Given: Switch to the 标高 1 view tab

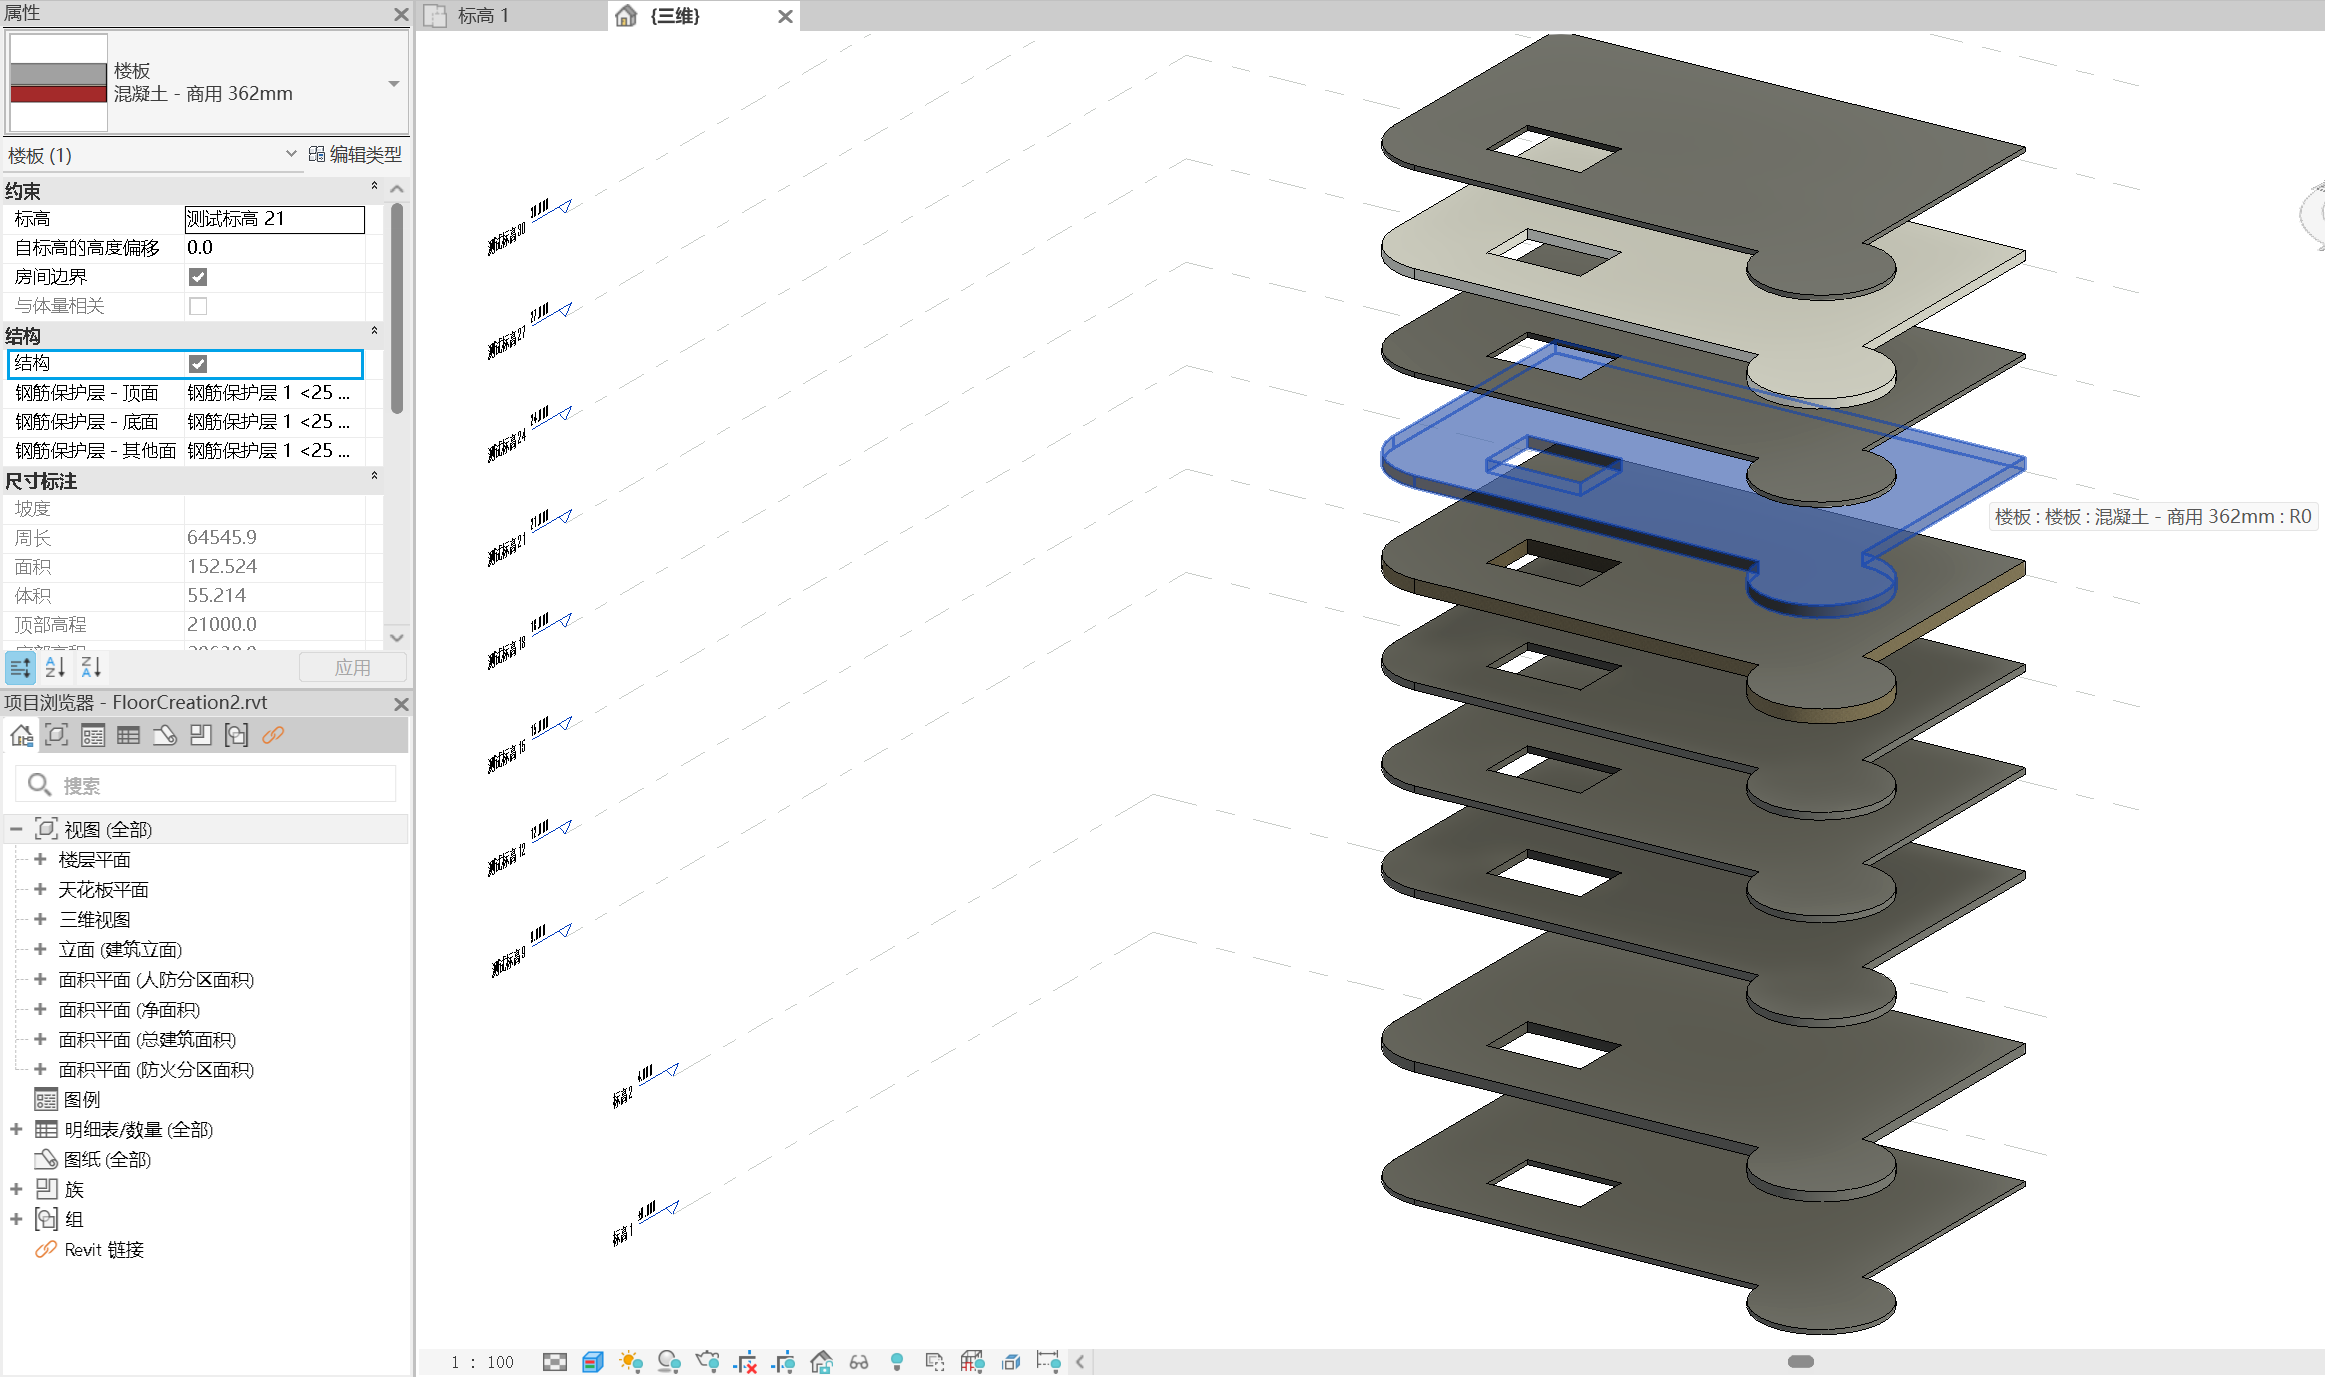Looking at the screenshot, I should click(x=483, y=16).
